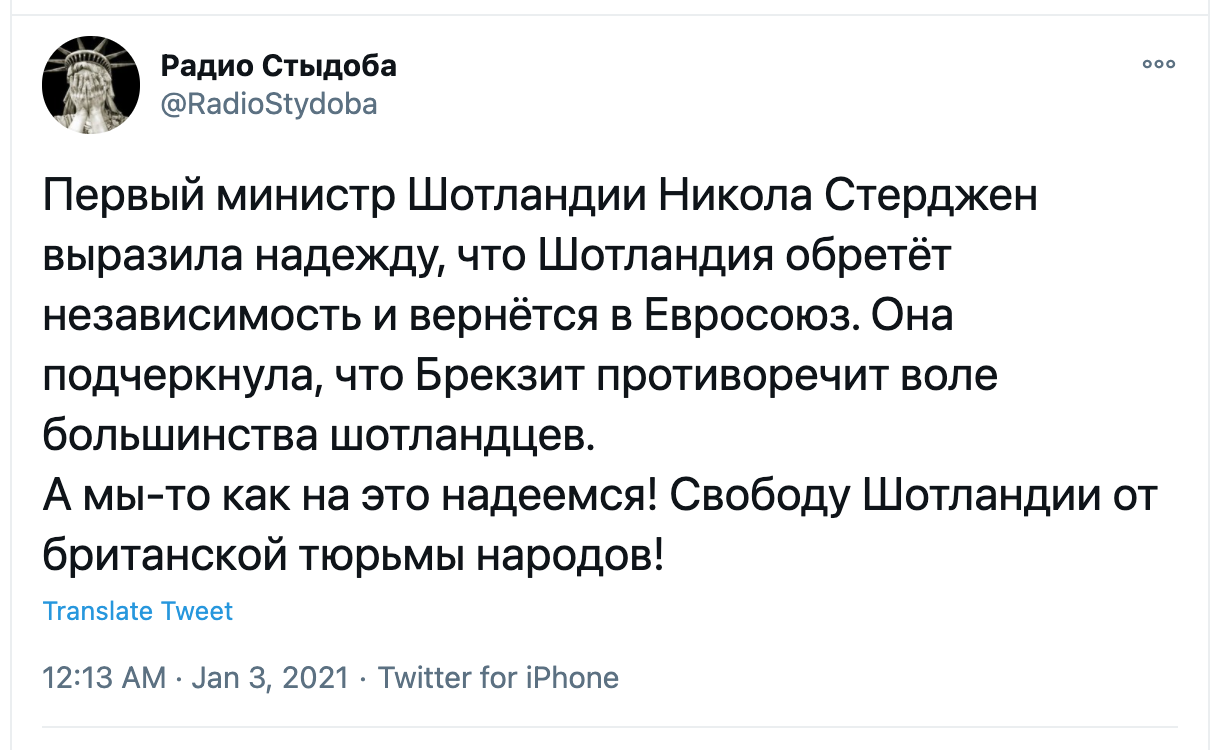This screenshot has height=750, width=1228.
Task: Click the name Никола Стерджен in tweet
Action: [848, 196]
